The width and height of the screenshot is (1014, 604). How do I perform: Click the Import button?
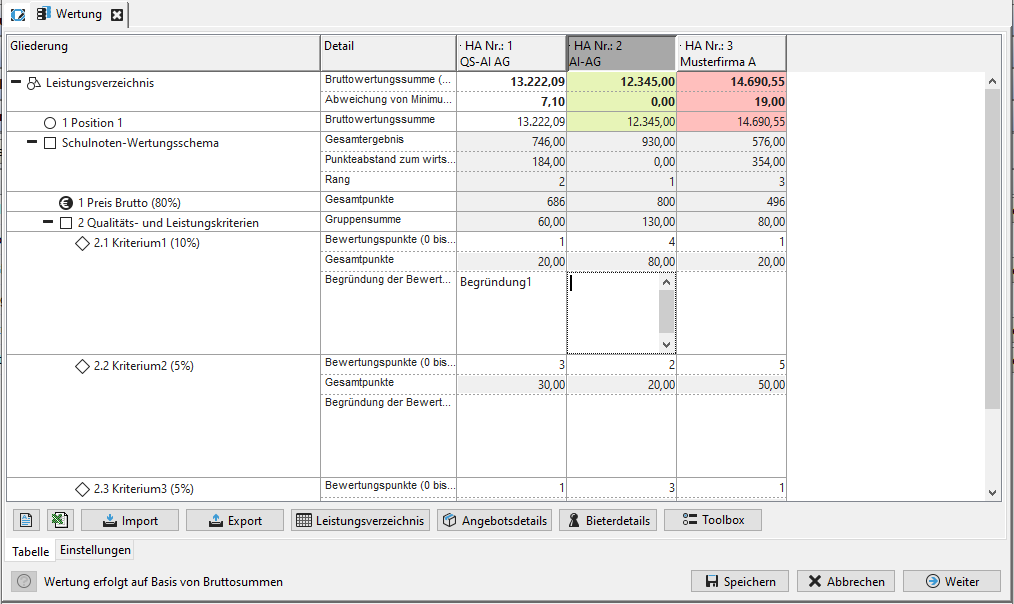pos(130,520)
